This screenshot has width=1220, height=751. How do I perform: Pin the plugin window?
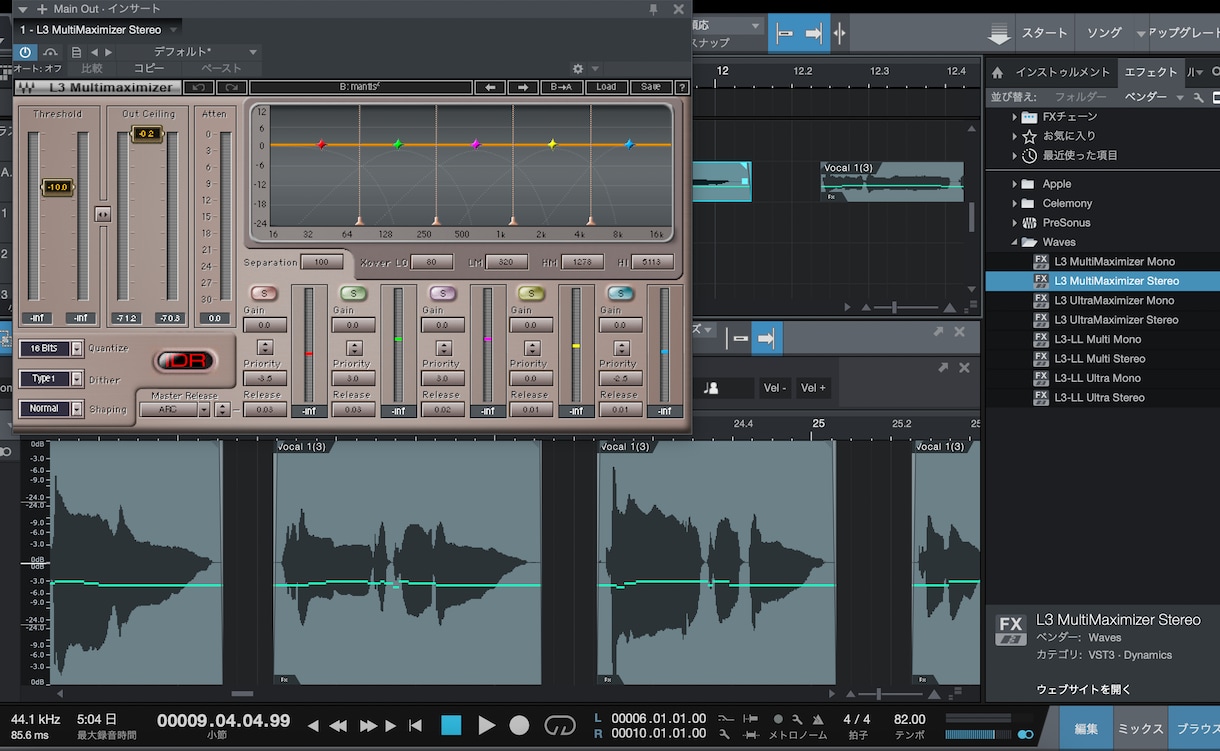pyautogui.click(x=654, y=9)
